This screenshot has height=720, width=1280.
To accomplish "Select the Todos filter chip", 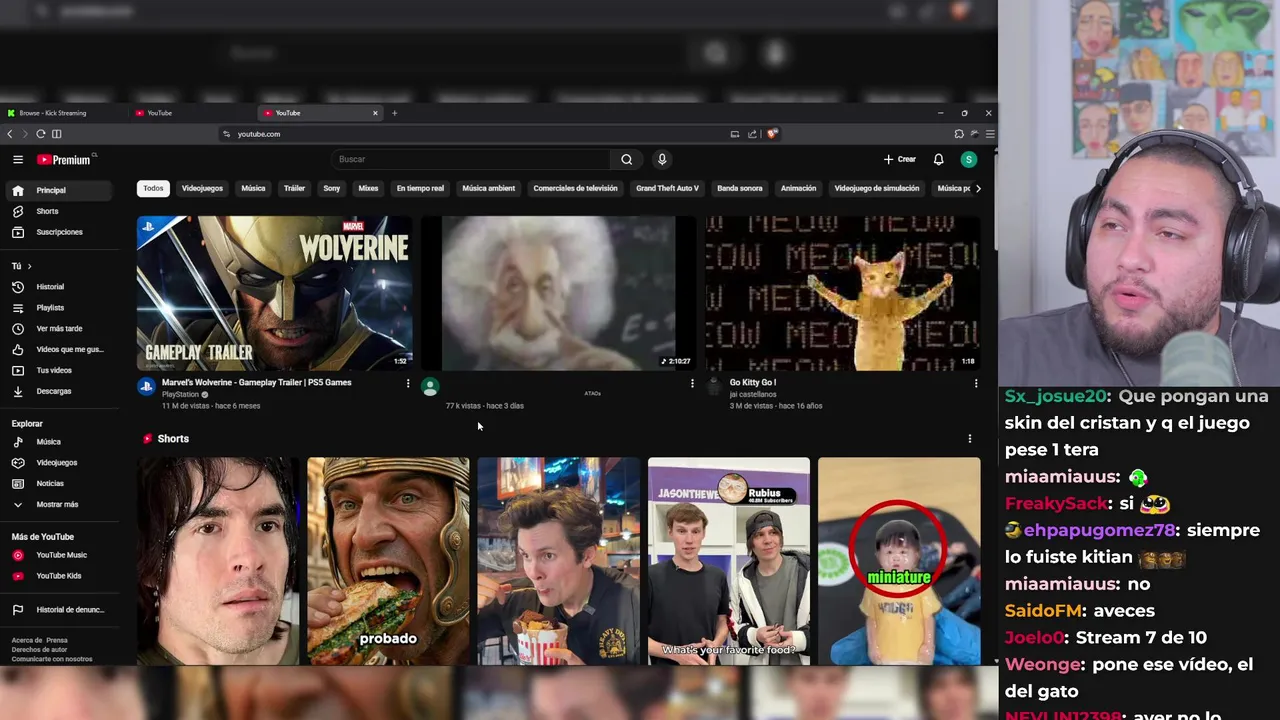I will pyautogui.click(x=153, y=188).
